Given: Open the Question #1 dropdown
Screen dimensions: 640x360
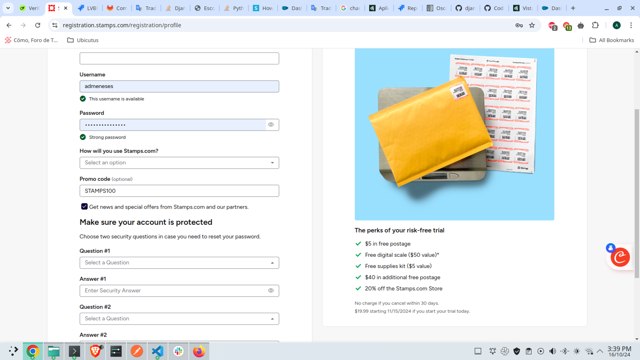Looking at the screenshot, I should tap(179, 263).
